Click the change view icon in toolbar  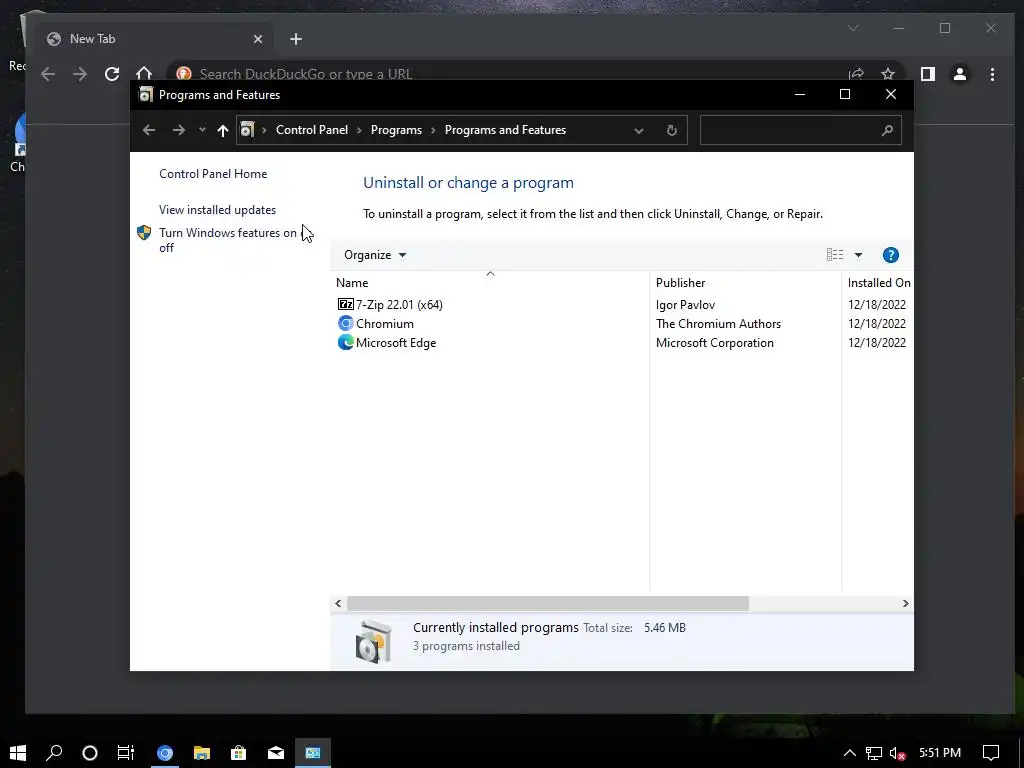pos(835,255)
